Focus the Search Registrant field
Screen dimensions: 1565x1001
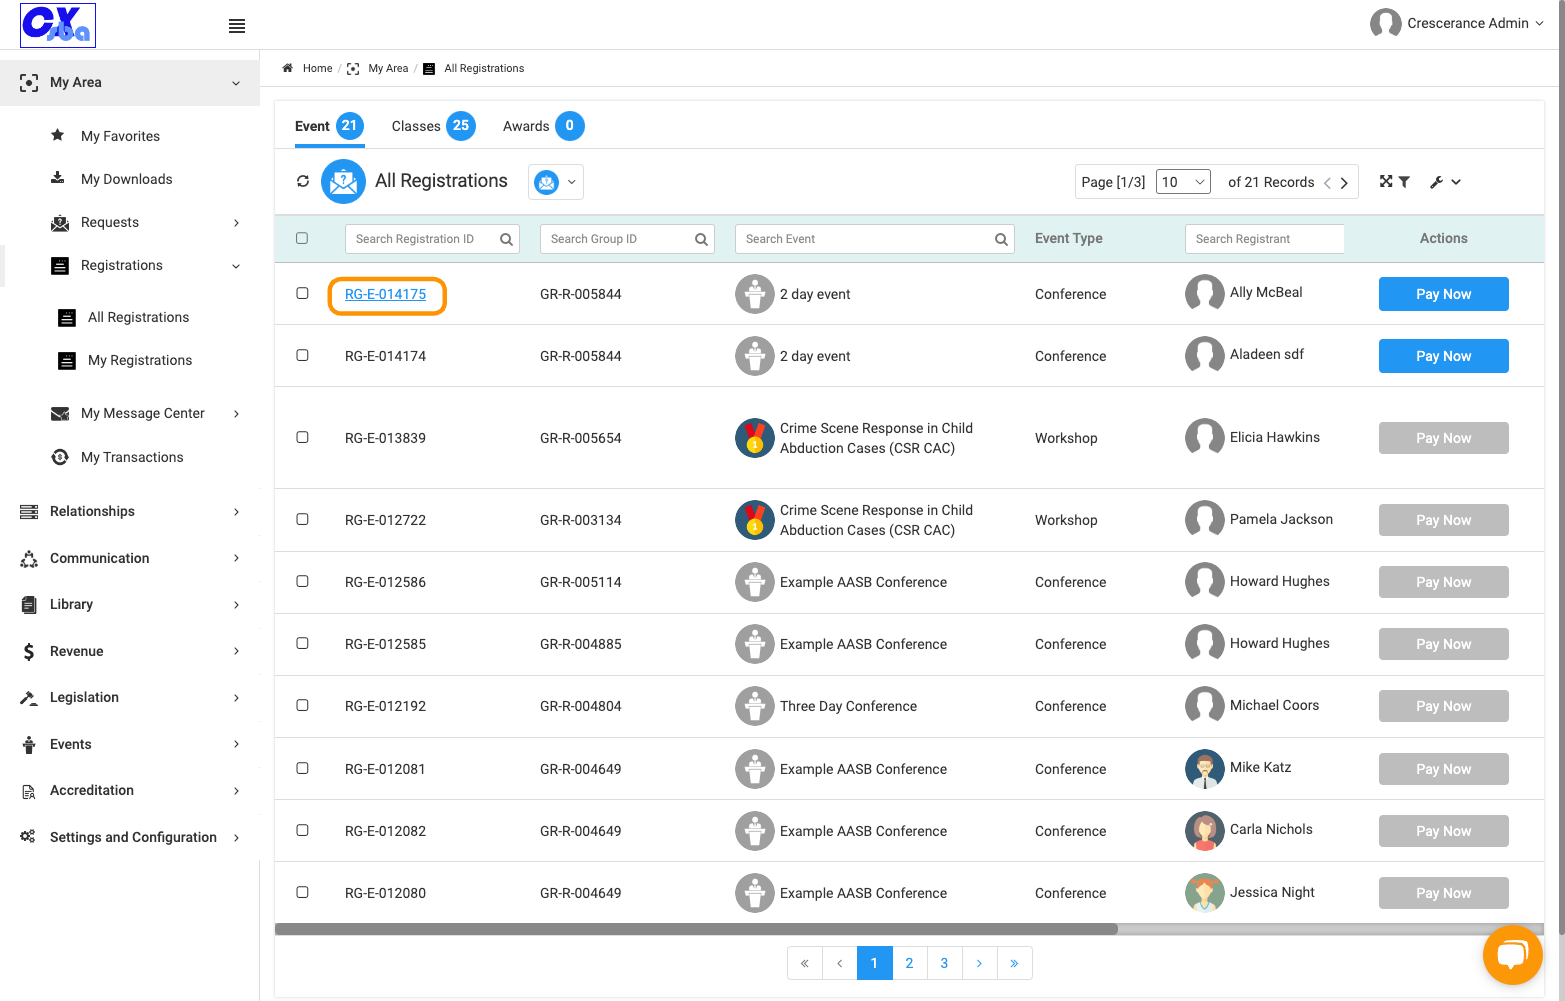(1264, 239)
